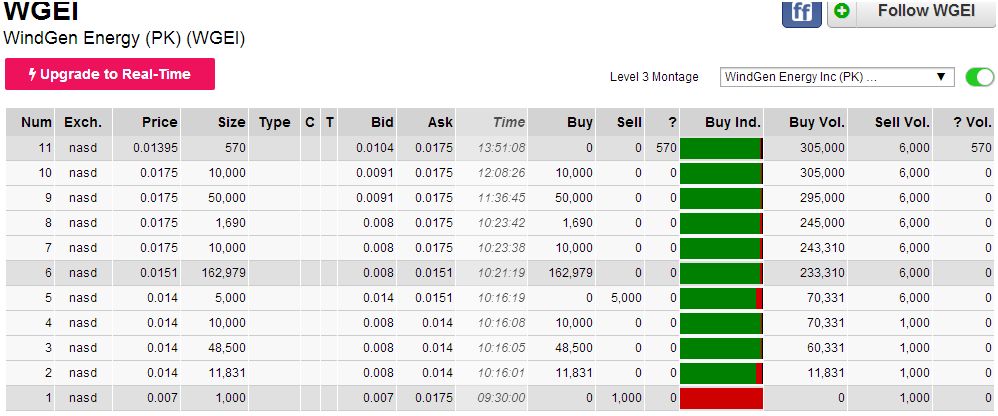Image resolution: width=998 pixels, height=416 pixels.
Task: Click time 09:30:00
Action: coord(502,398)
